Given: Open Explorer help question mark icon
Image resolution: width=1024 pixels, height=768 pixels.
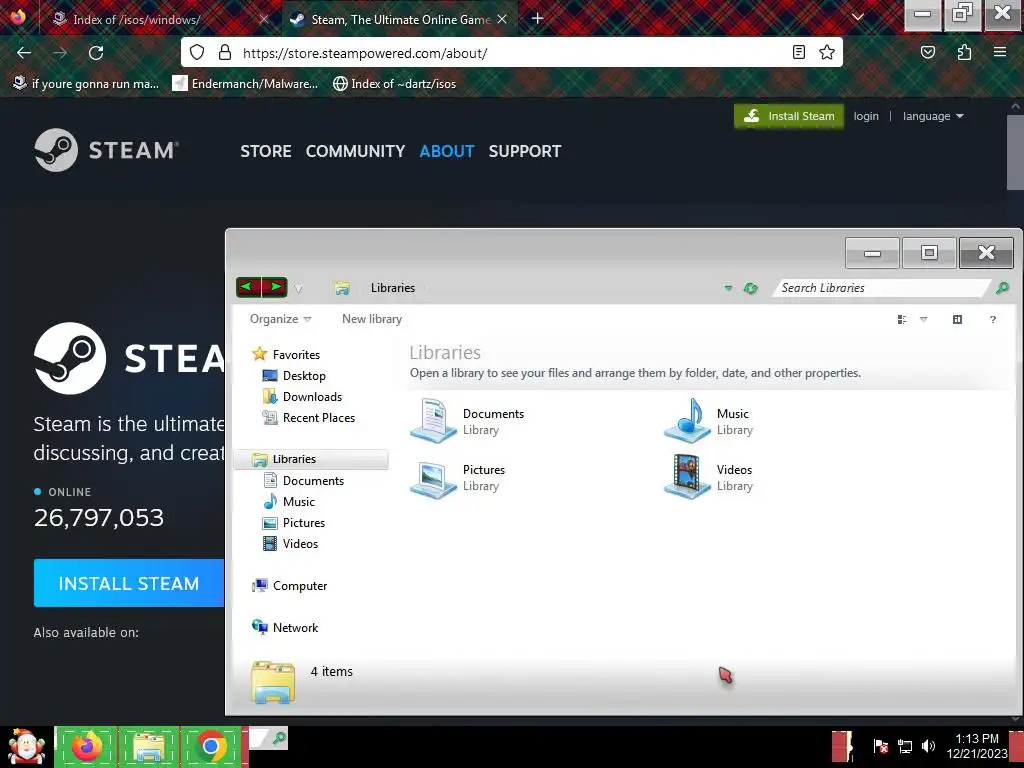Looking at the screenshot, I should click(x=993, y=319).
